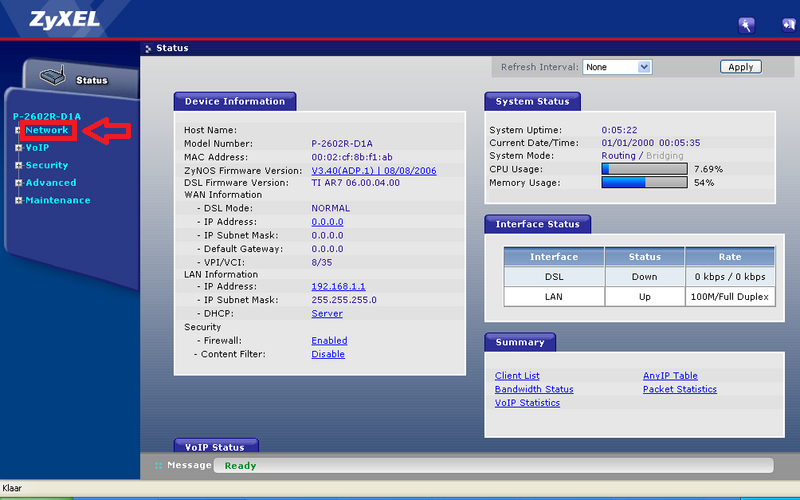Open the ZyNOS firmware version link
The image size is (800, 500).
click(x=374, y=170)
